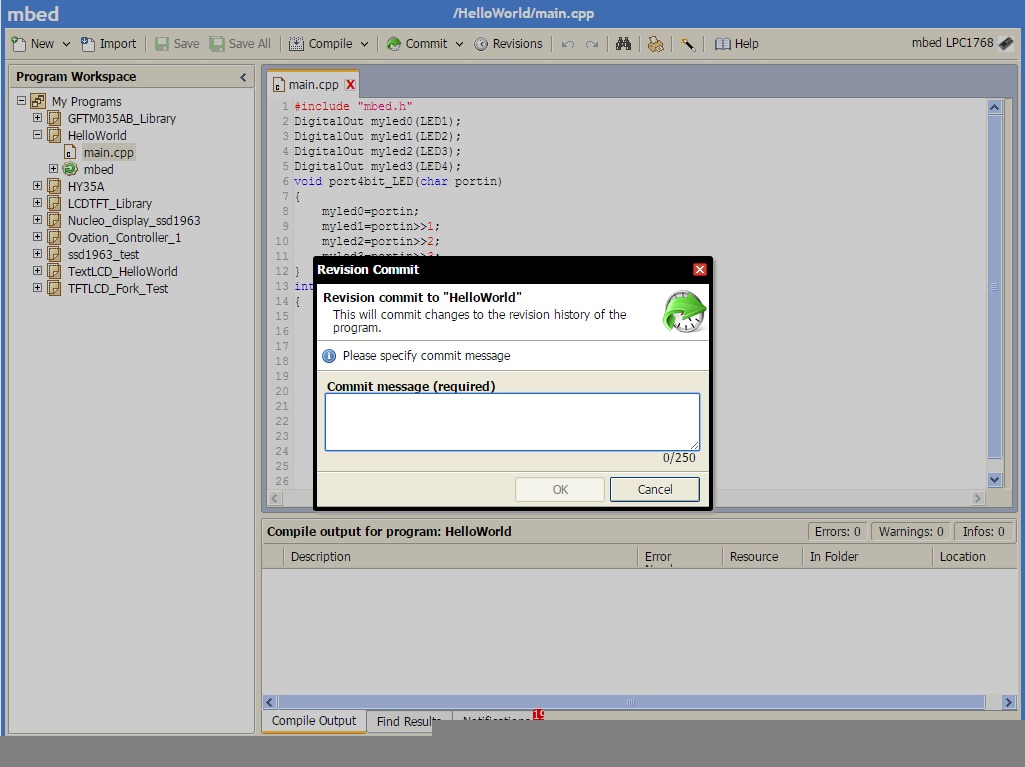Click the editor vertical scrollbar thumb
Viewport: 1025px width, 767px height.
tap(994, 286)
